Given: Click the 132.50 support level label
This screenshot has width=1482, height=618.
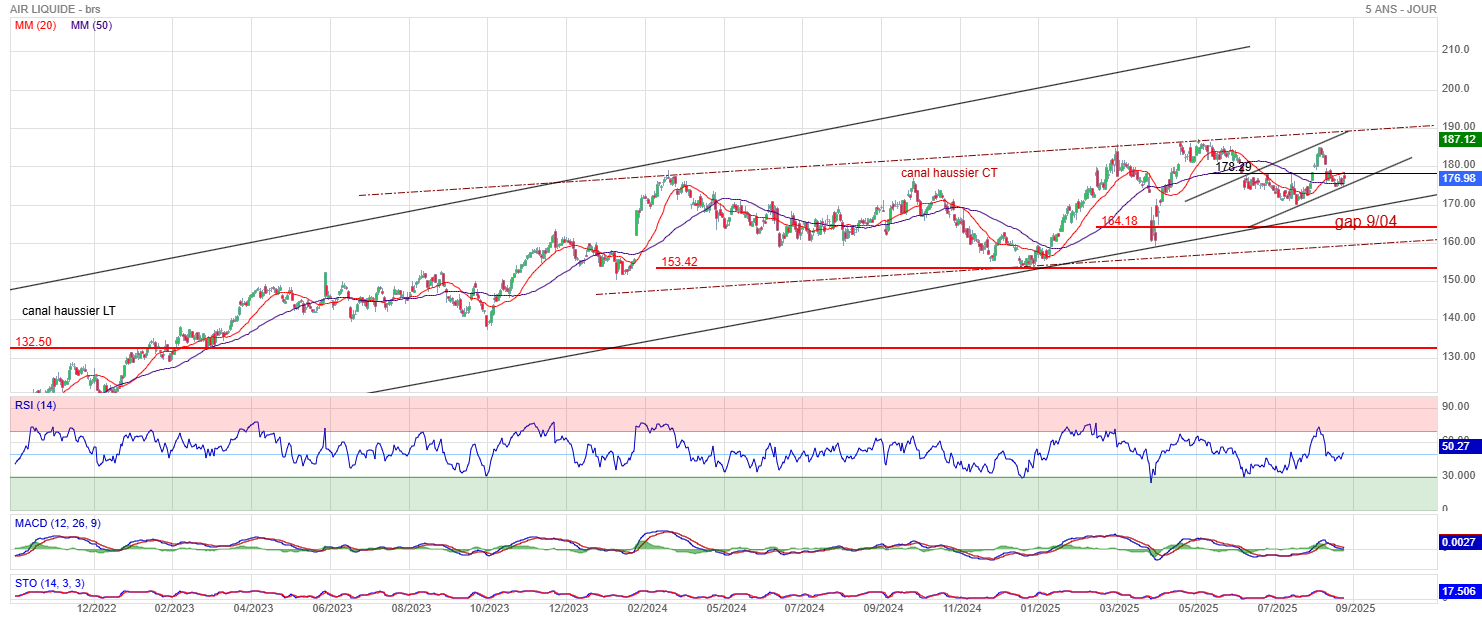Looking at the screenshot, I should tap(33, 341).
